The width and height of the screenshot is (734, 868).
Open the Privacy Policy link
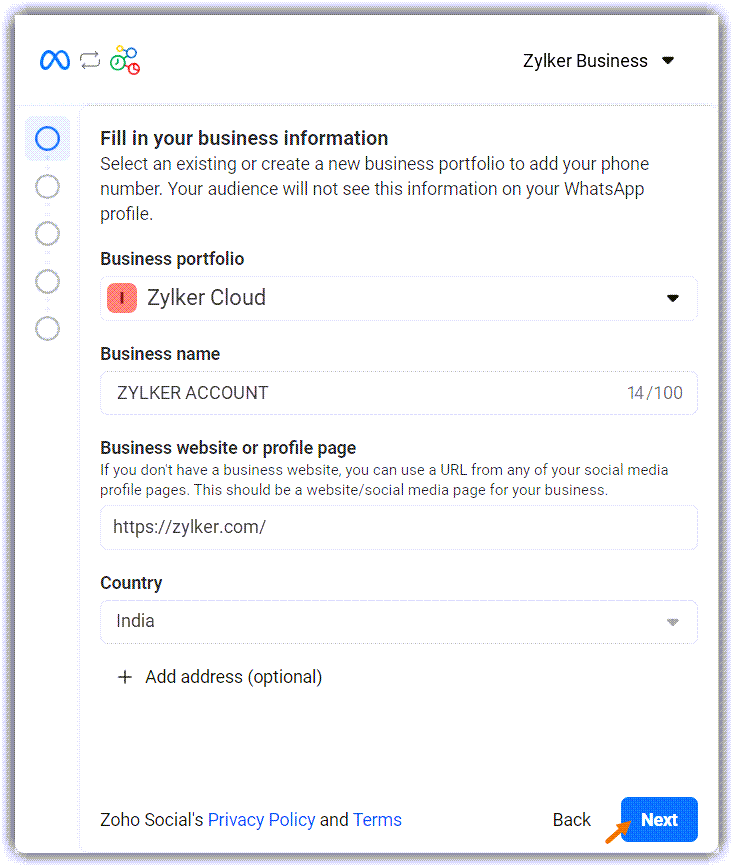[261, 820]
